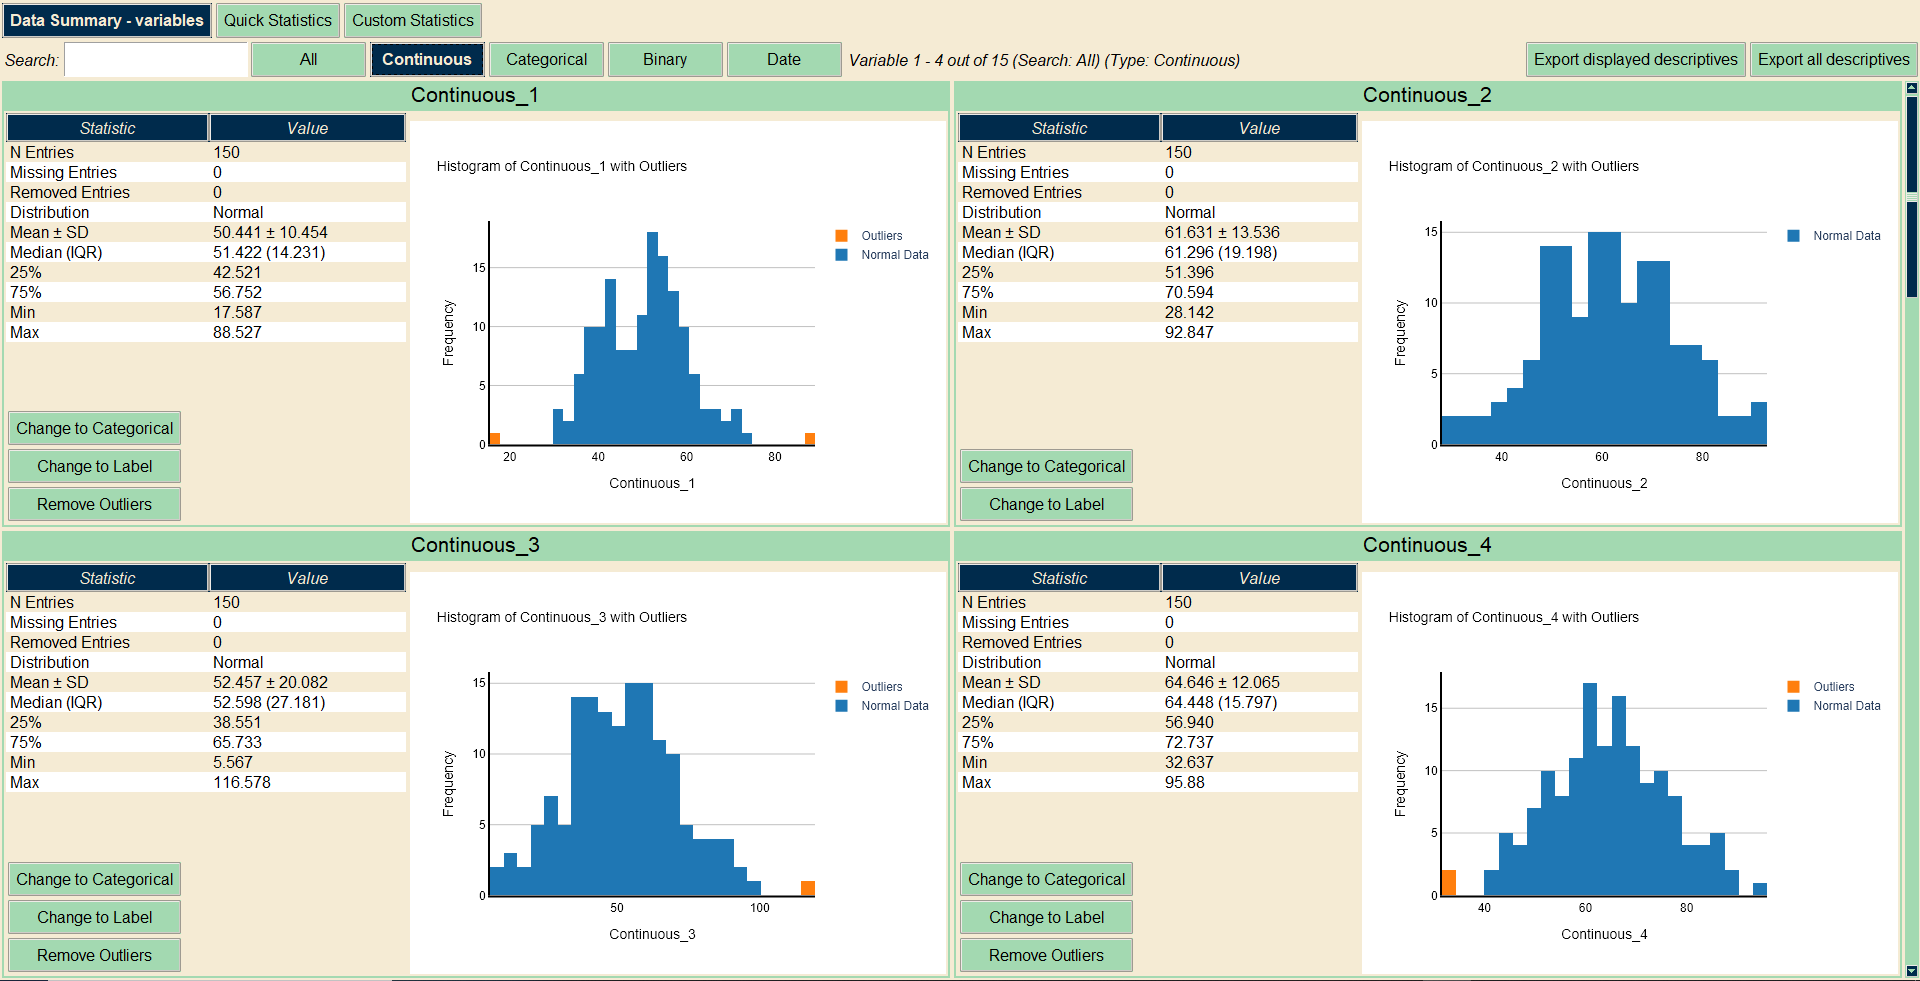Show All variable types filter

pyautogui.click(x=308, y=60)
